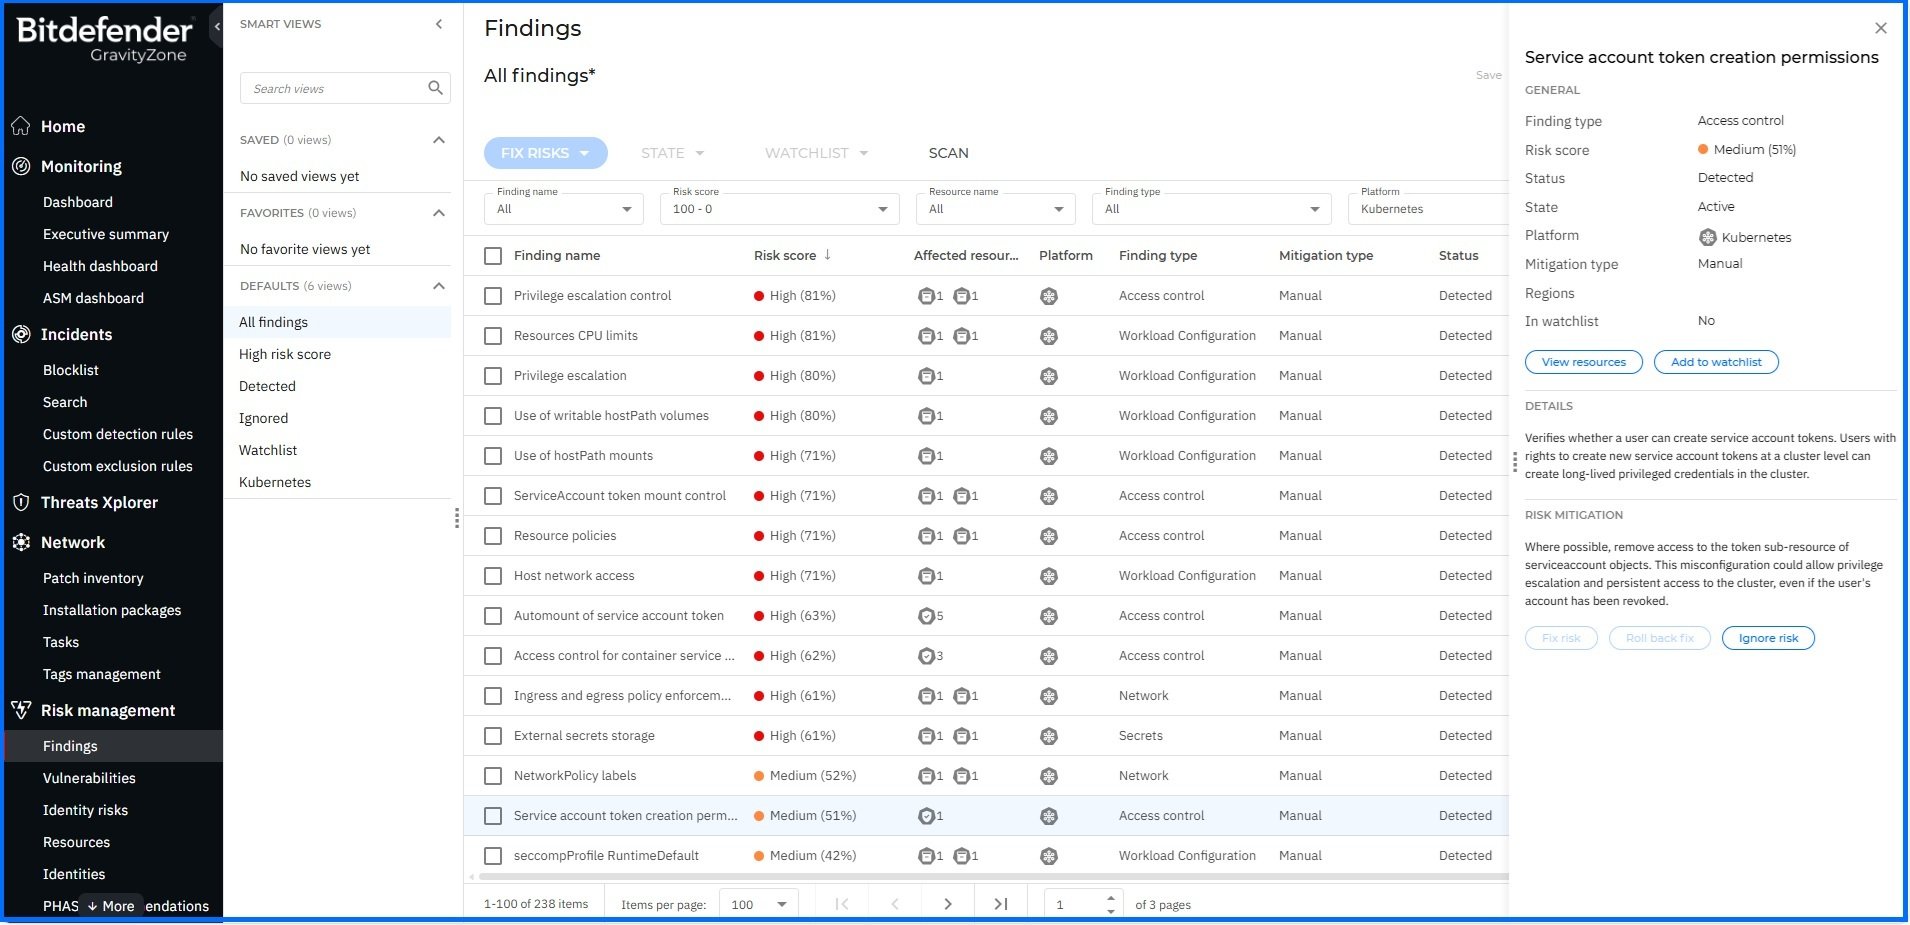Check the Resources CPU limits row checkbox
The width and height of the screenshot is (1910, 925).
(x=493, y=336)
